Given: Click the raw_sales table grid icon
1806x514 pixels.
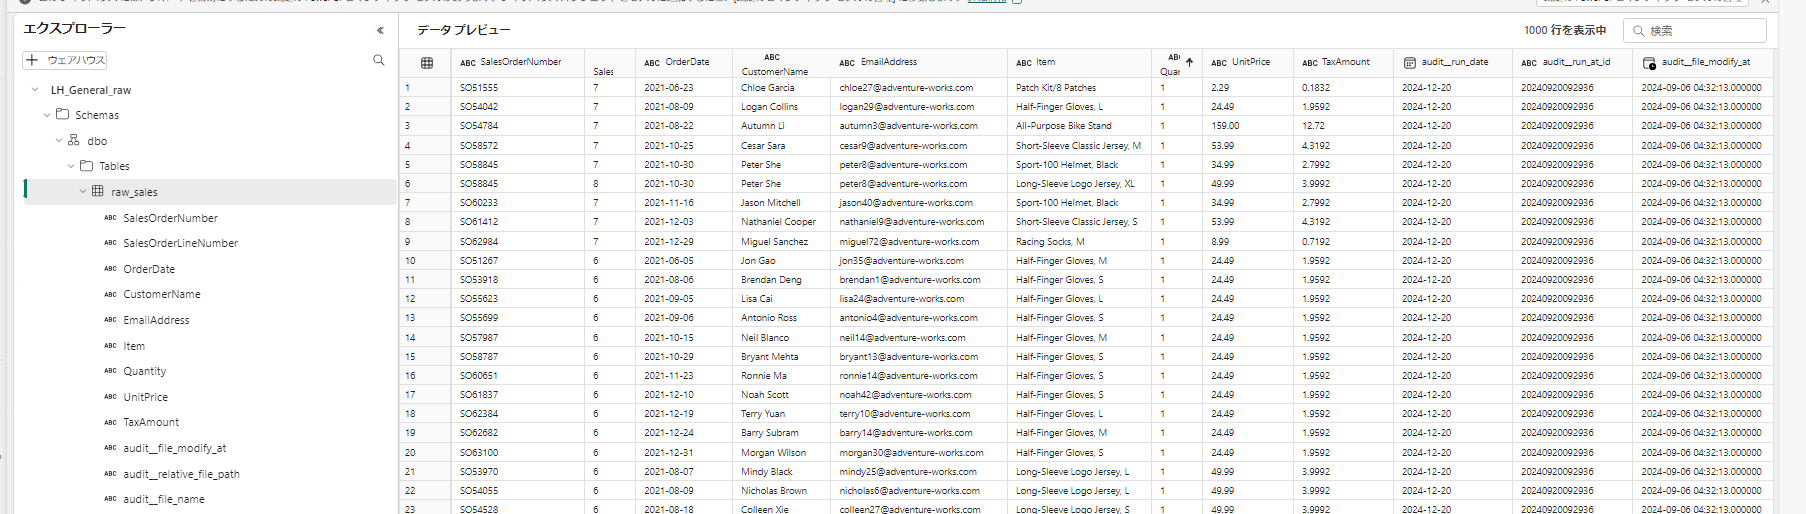Looking at the screenshot, I should 98,191.
